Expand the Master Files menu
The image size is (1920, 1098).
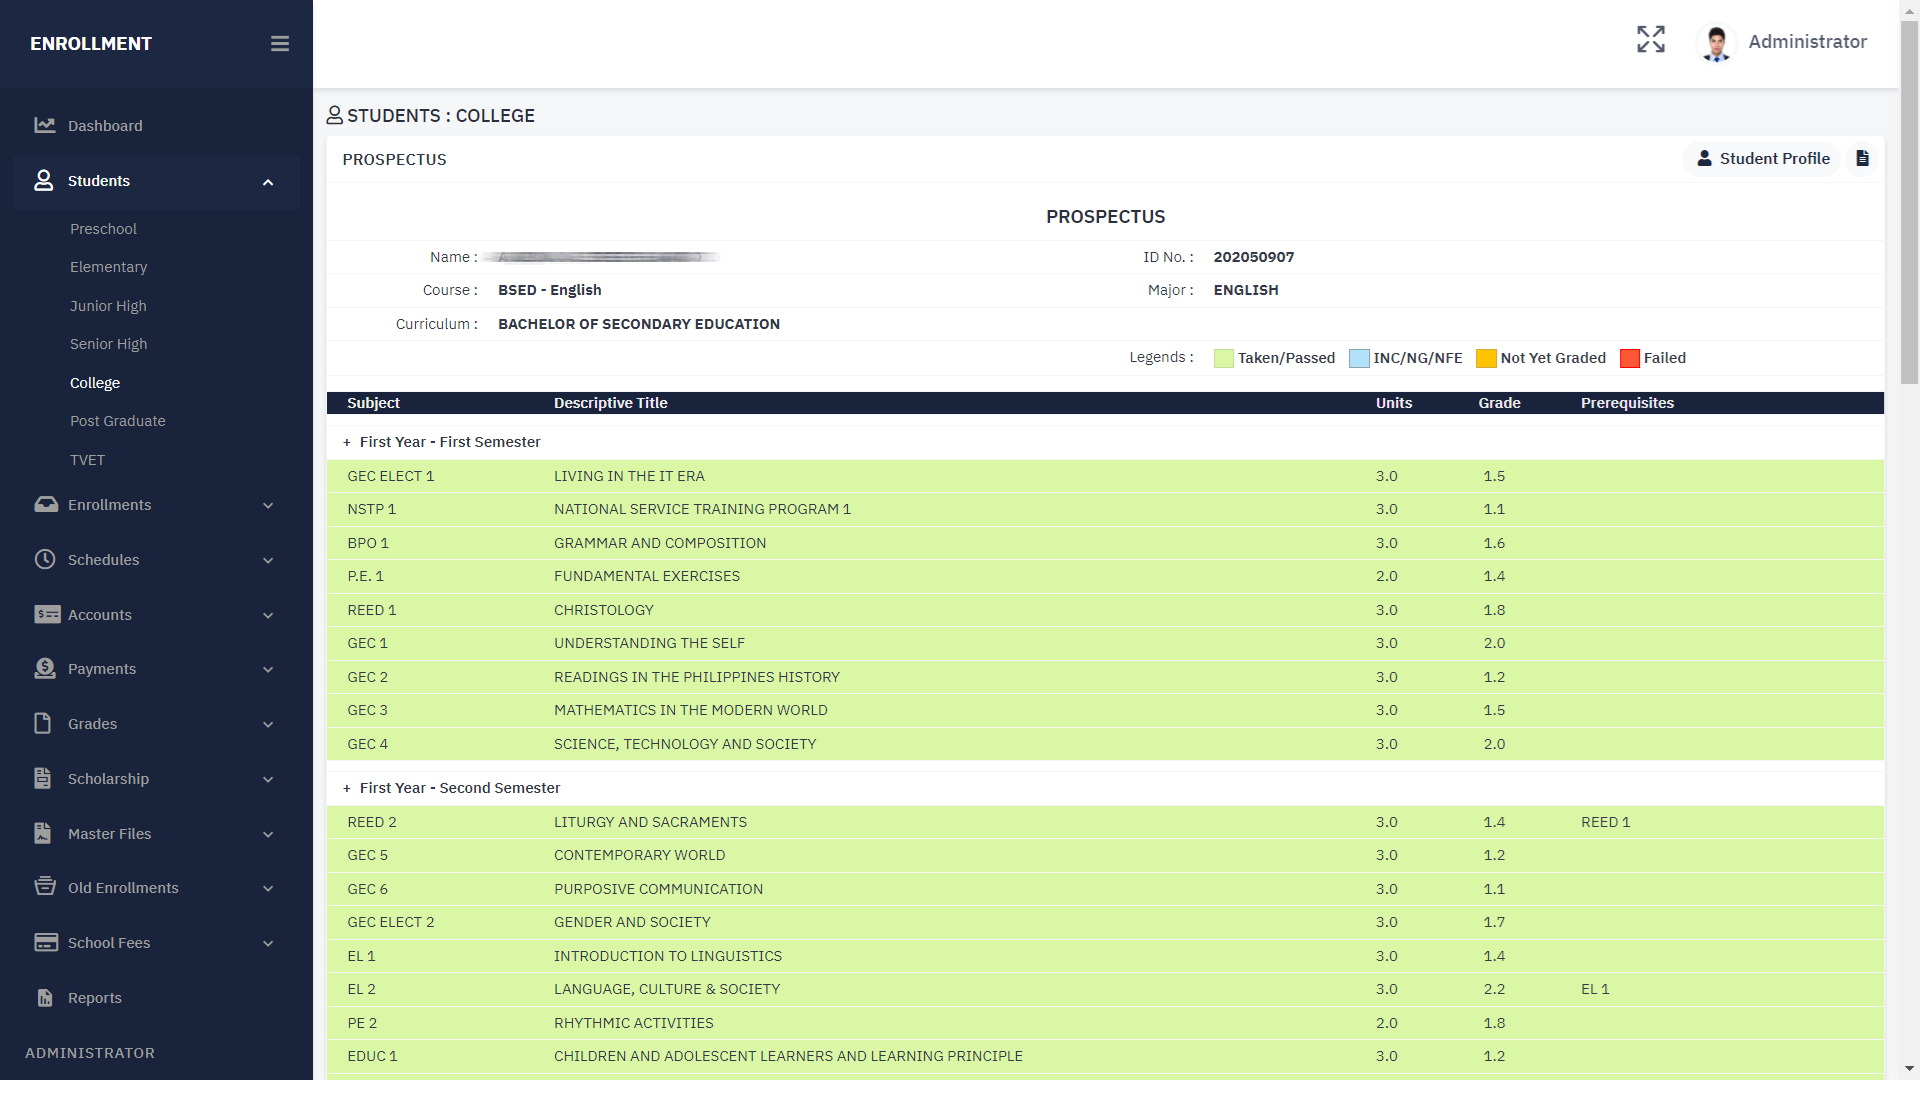tap(268, 835)
